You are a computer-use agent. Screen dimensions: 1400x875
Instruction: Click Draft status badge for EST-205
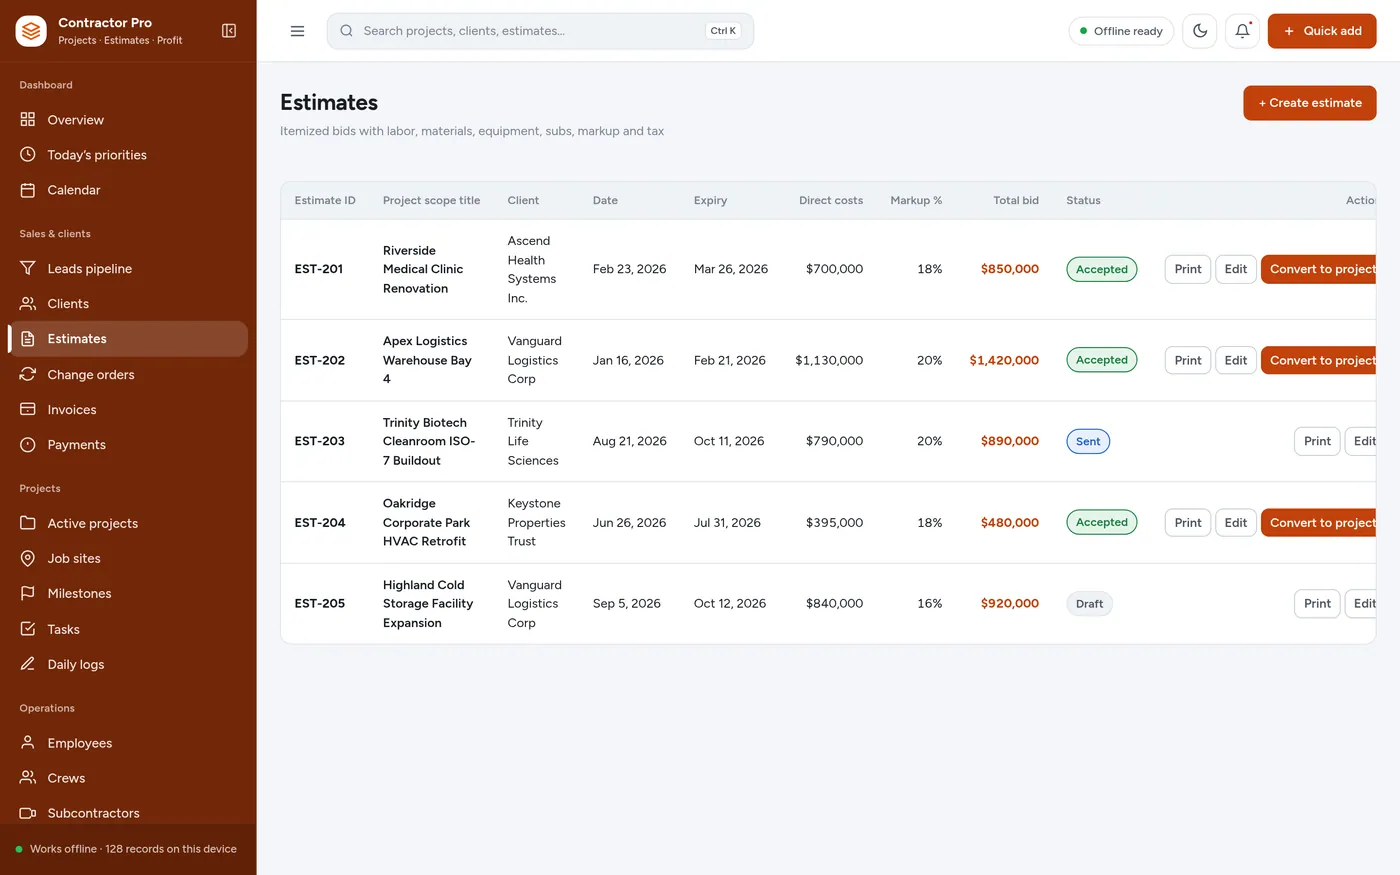click(1089, 604)
